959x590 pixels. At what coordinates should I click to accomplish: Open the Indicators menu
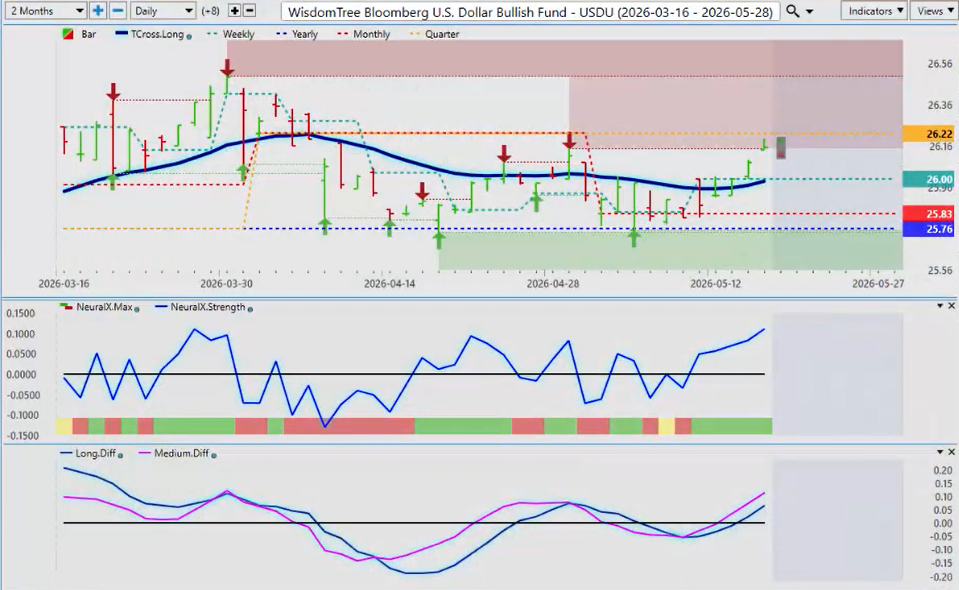(874, 11)
